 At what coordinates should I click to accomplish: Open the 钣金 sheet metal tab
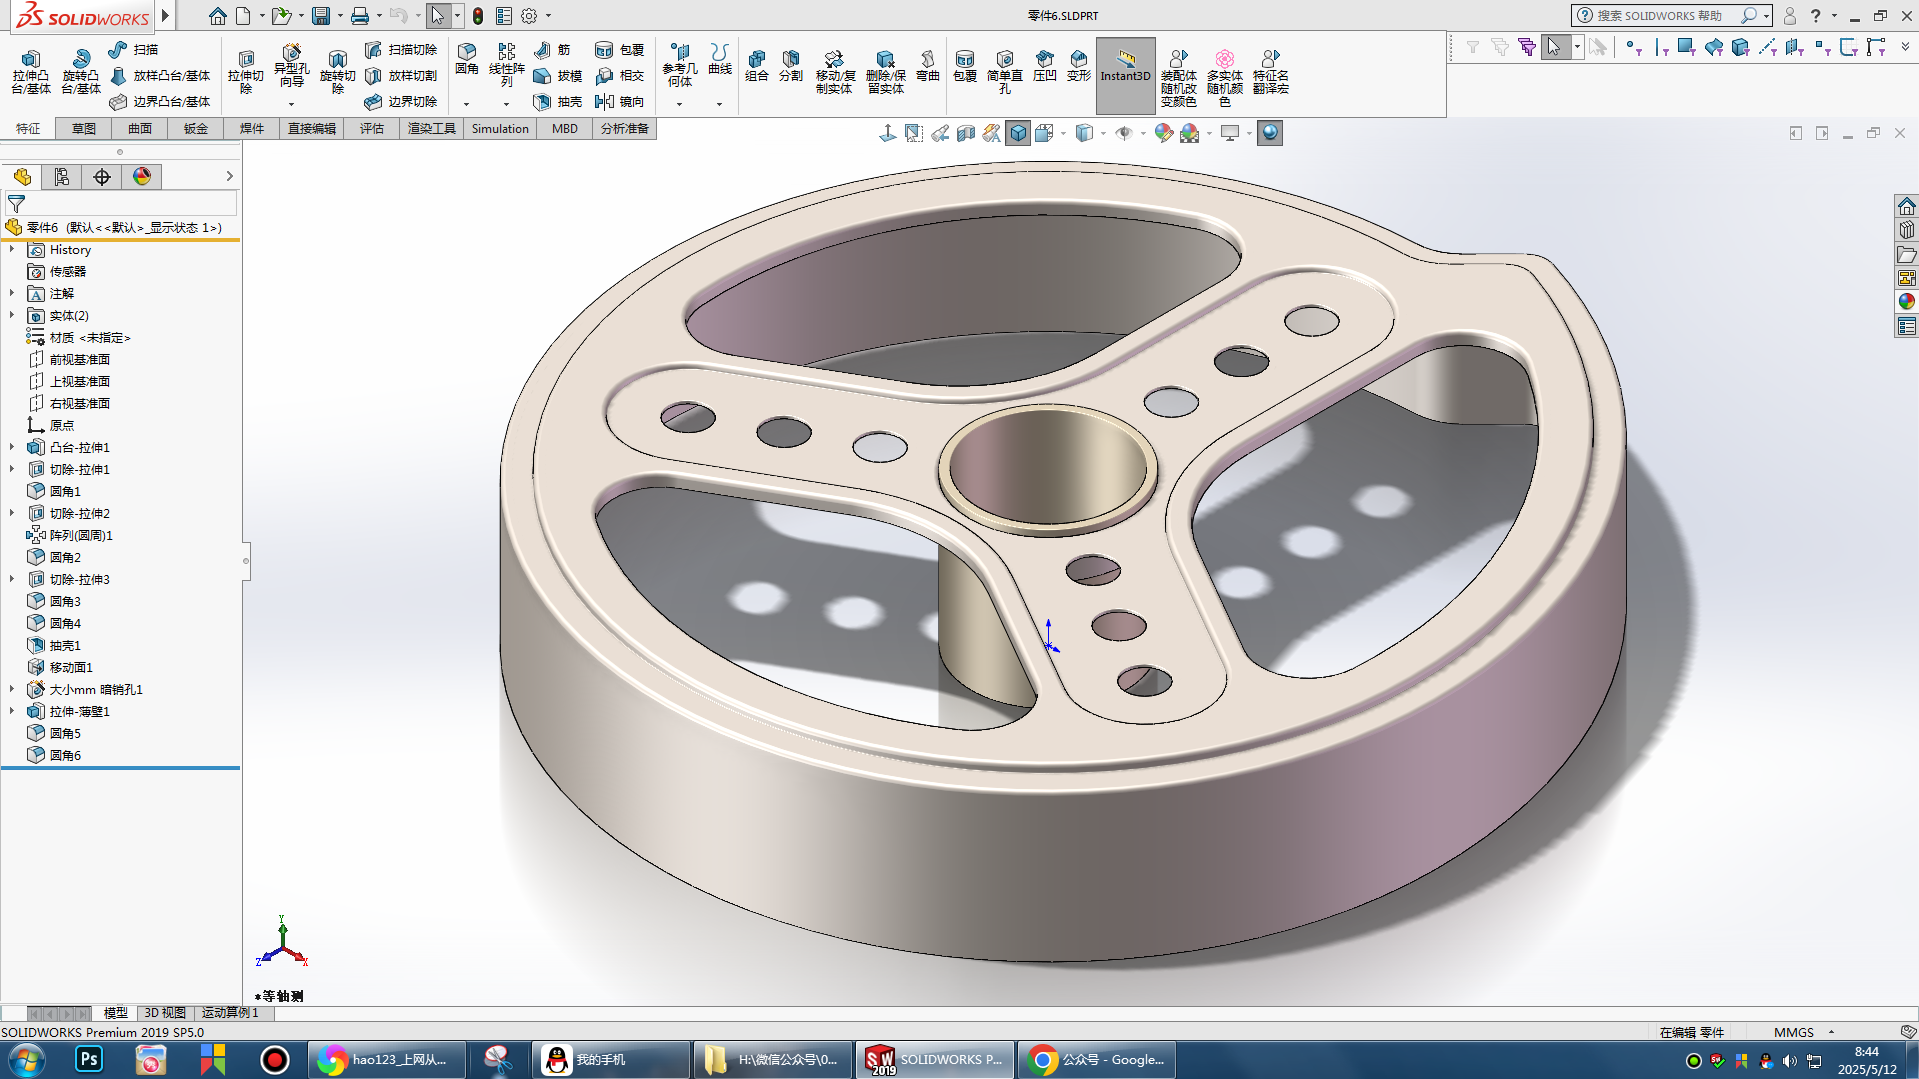(196, 128)
